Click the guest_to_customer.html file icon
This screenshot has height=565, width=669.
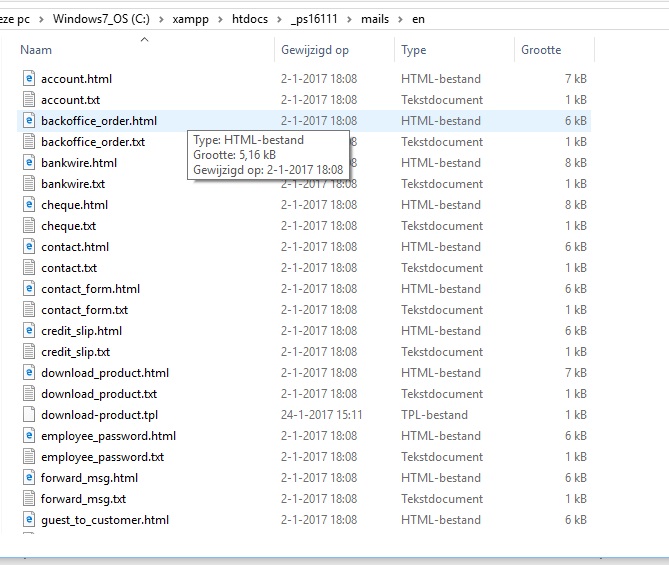(29, 519)
